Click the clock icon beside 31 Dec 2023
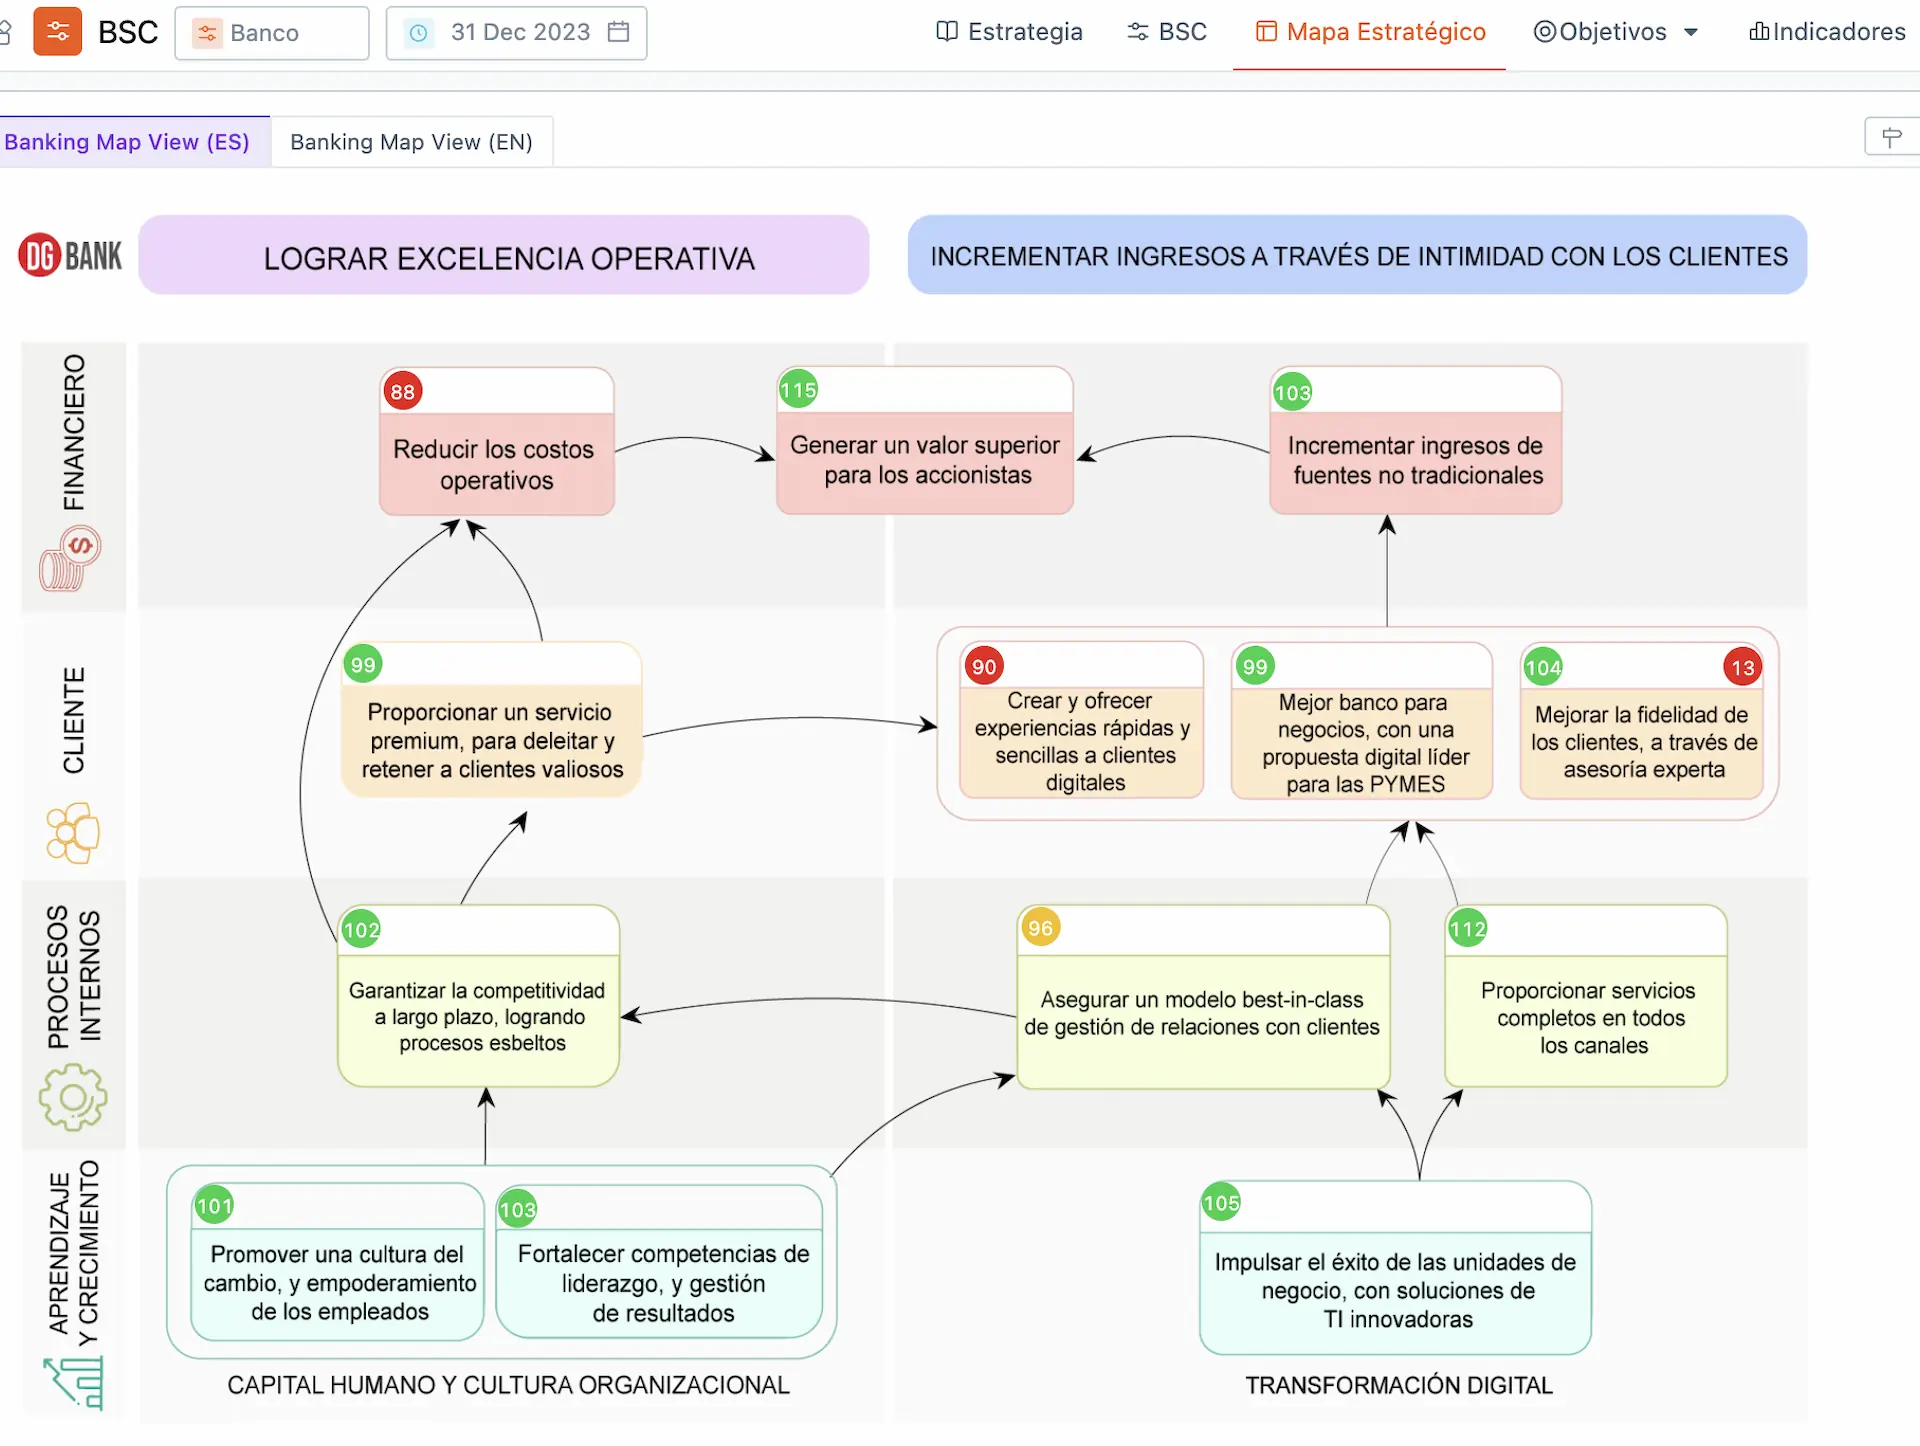The image size is (1920, 1446). [x=418, y=33]
